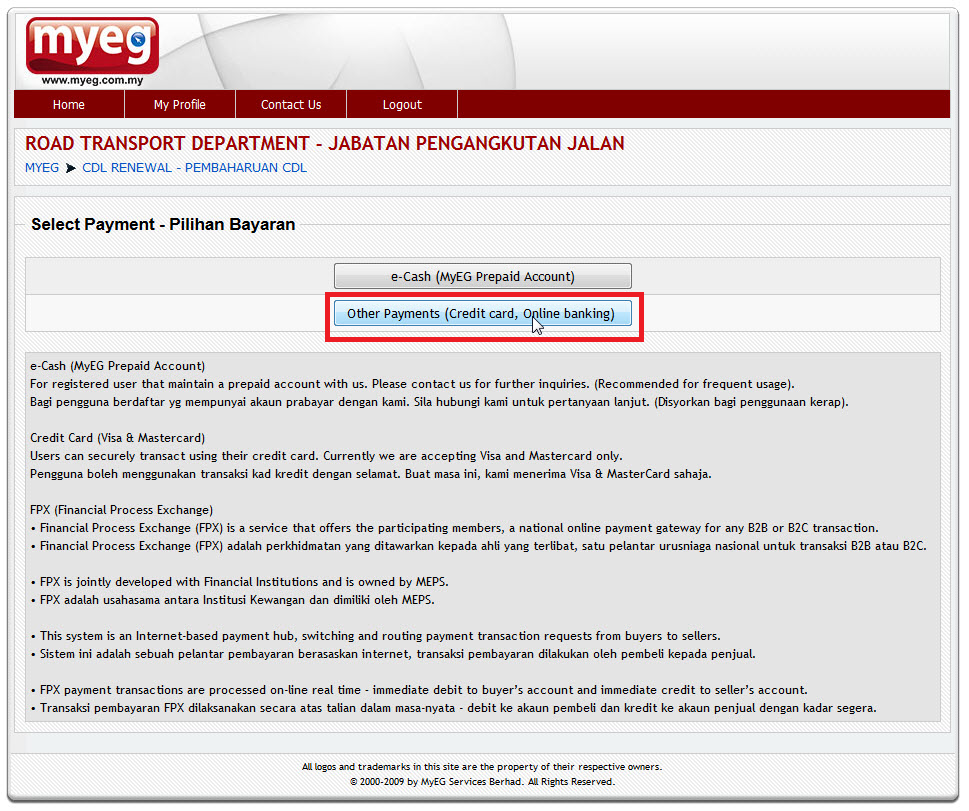Click the Road Transport Department page heading

click(325, 144)
